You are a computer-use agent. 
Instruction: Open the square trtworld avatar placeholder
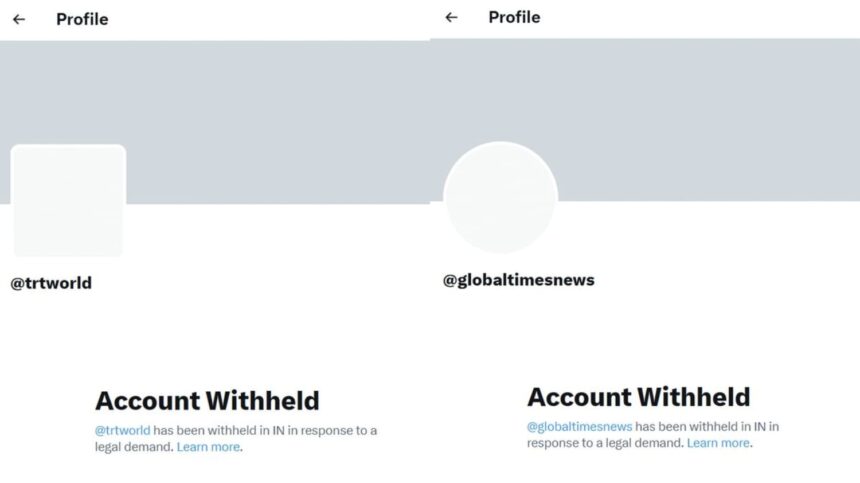tap(69, 200)
